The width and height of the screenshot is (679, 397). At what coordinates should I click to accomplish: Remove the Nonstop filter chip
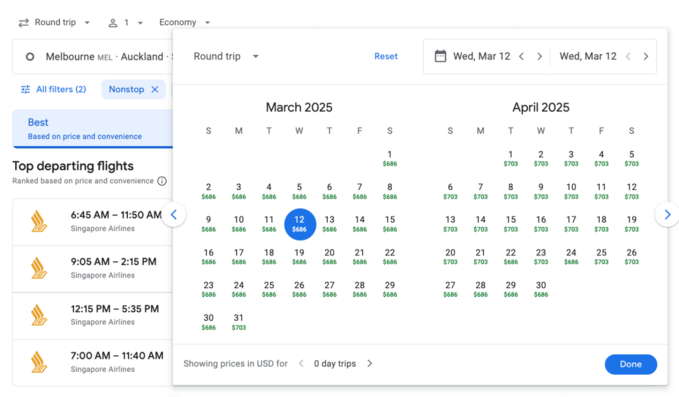(x=155, y=89)
